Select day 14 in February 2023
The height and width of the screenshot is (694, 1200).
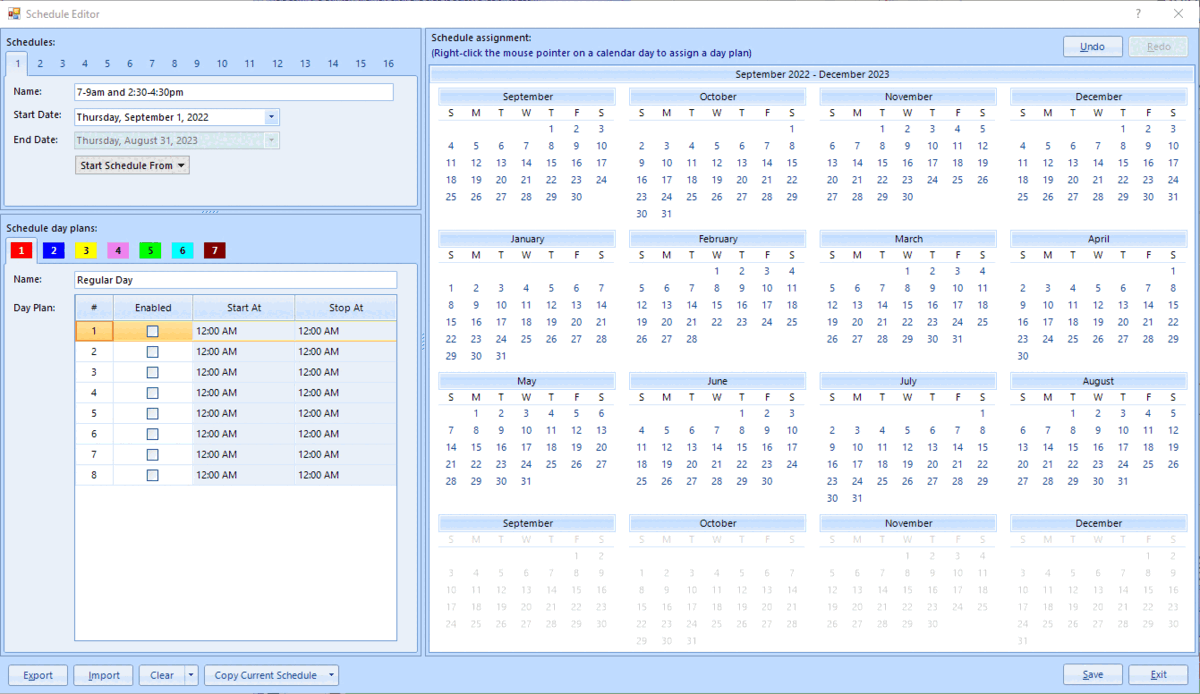pos(691,305)
